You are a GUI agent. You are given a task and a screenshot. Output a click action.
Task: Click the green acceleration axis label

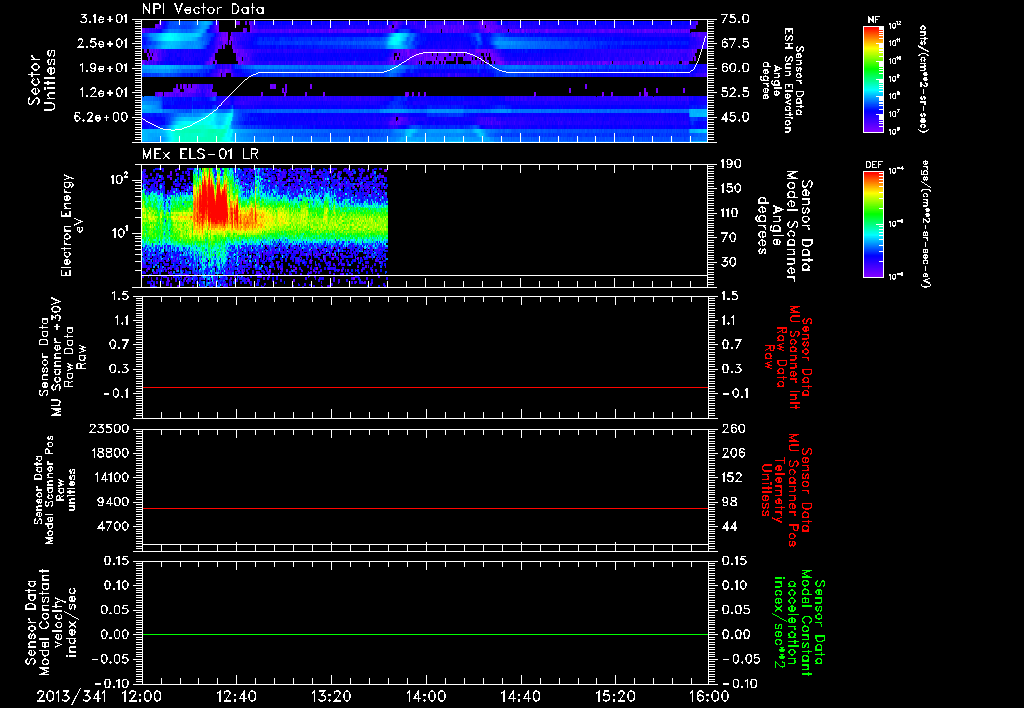tap(795, 622)
